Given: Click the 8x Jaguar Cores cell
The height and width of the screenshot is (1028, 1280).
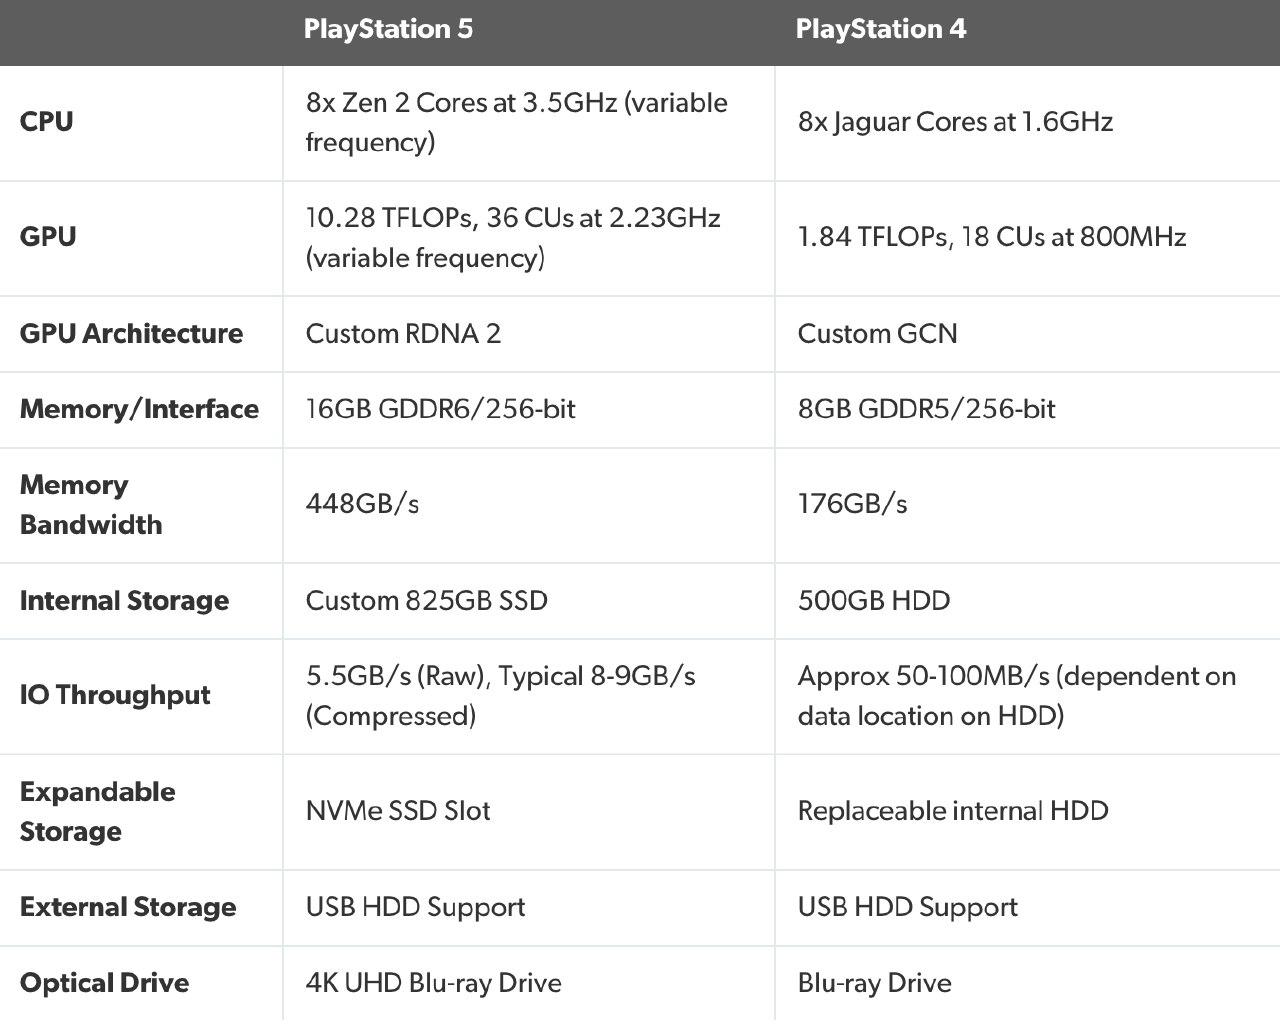Looking at the screenshot, I should coord(955,122).
